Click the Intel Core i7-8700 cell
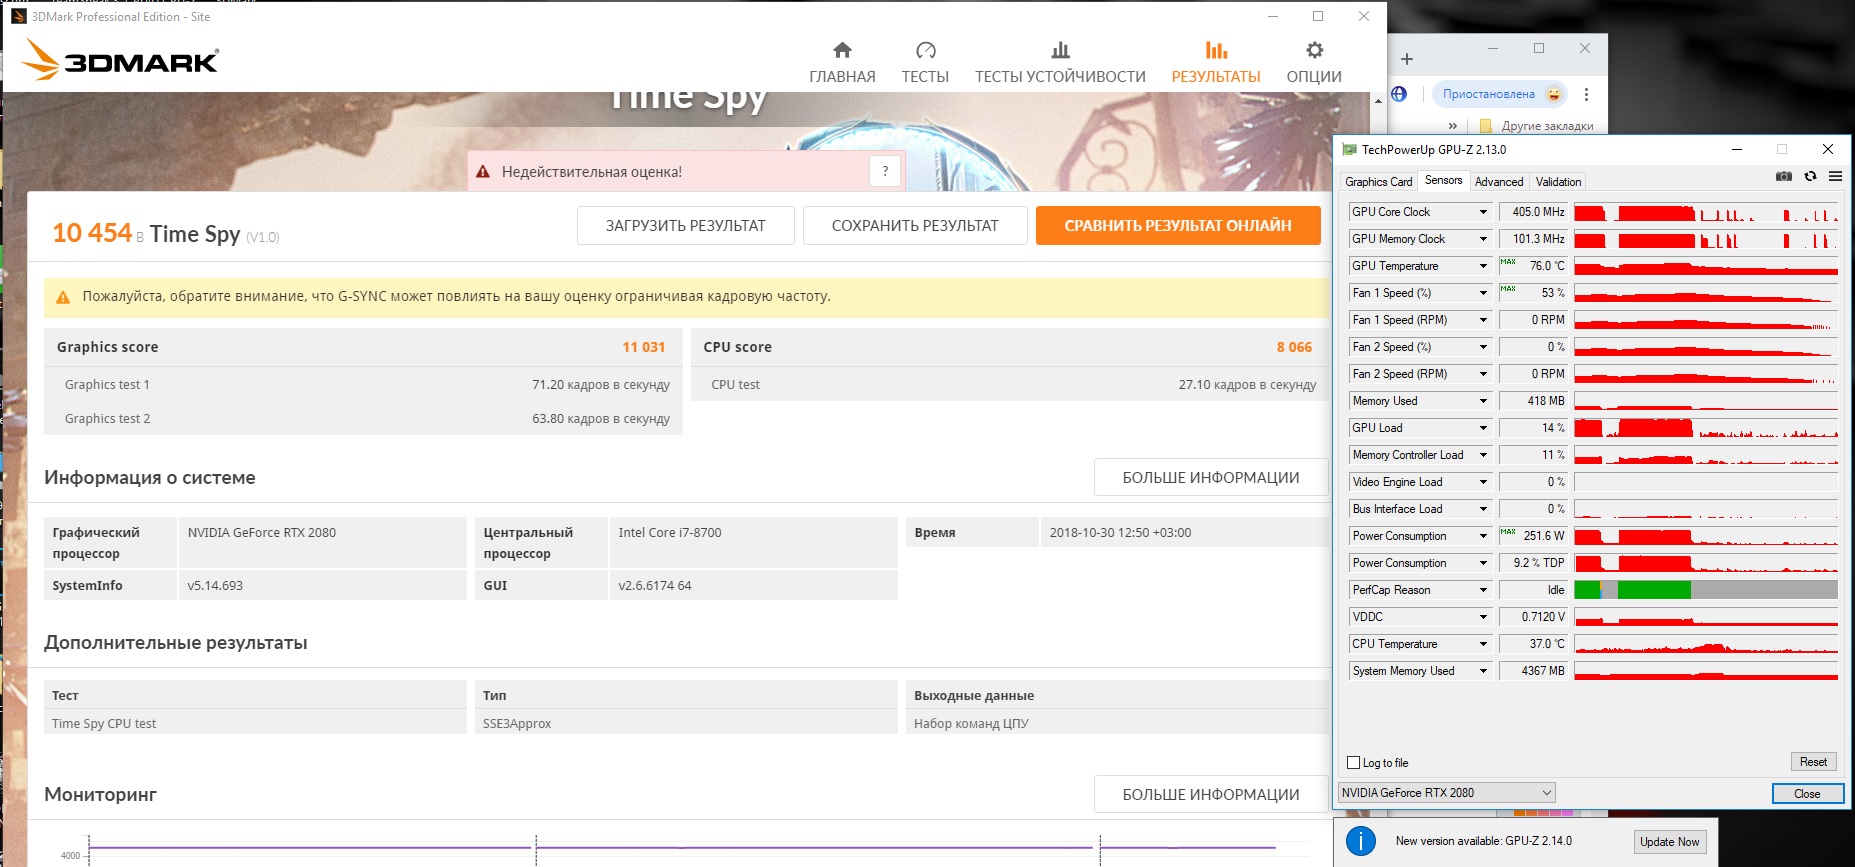This screenshot has width=1855, height=867. [753, 543]
